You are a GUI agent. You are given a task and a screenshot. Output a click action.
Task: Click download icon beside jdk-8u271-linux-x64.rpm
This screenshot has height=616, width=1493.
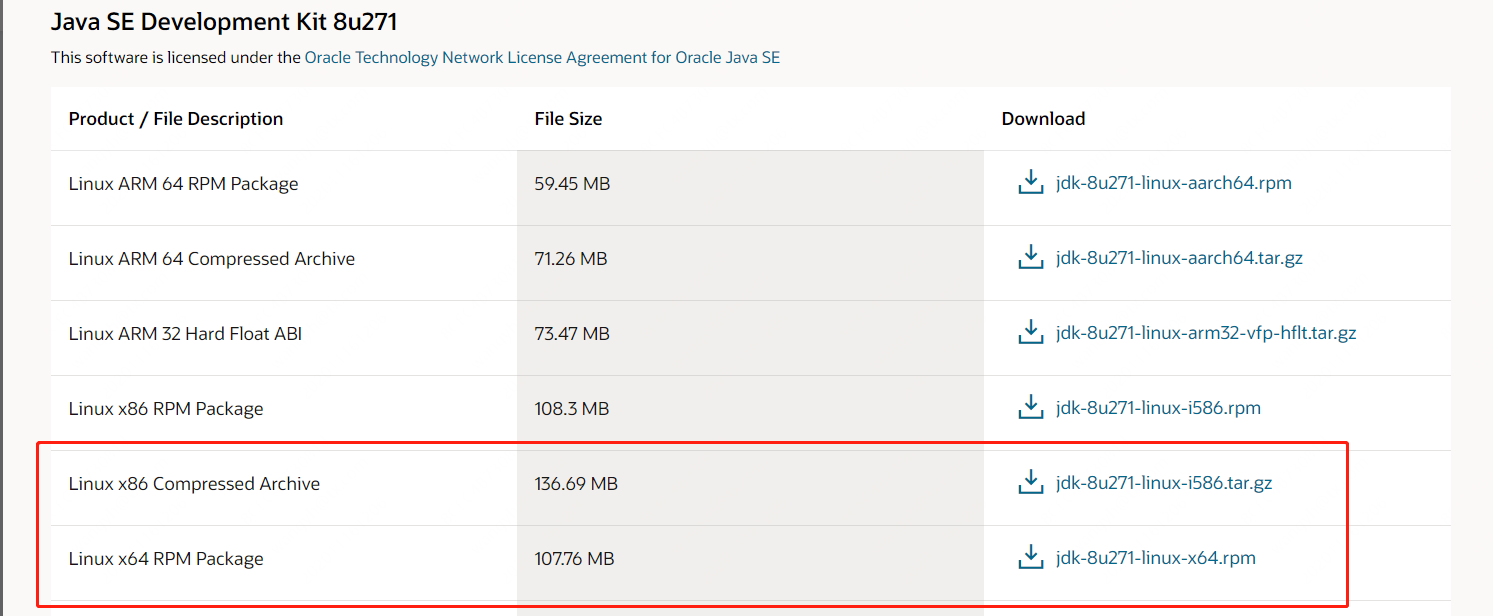pos(1030,558)
